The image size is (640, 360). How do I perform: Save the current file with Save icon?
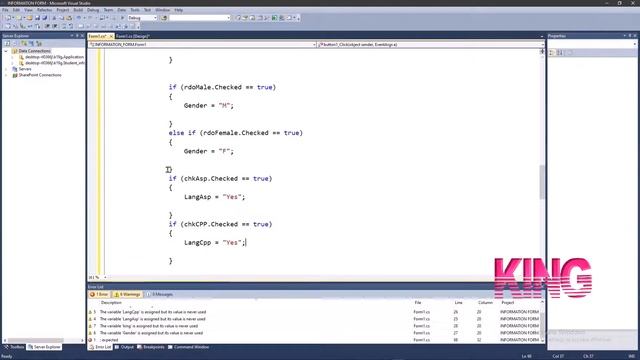[x=37, y=18]
